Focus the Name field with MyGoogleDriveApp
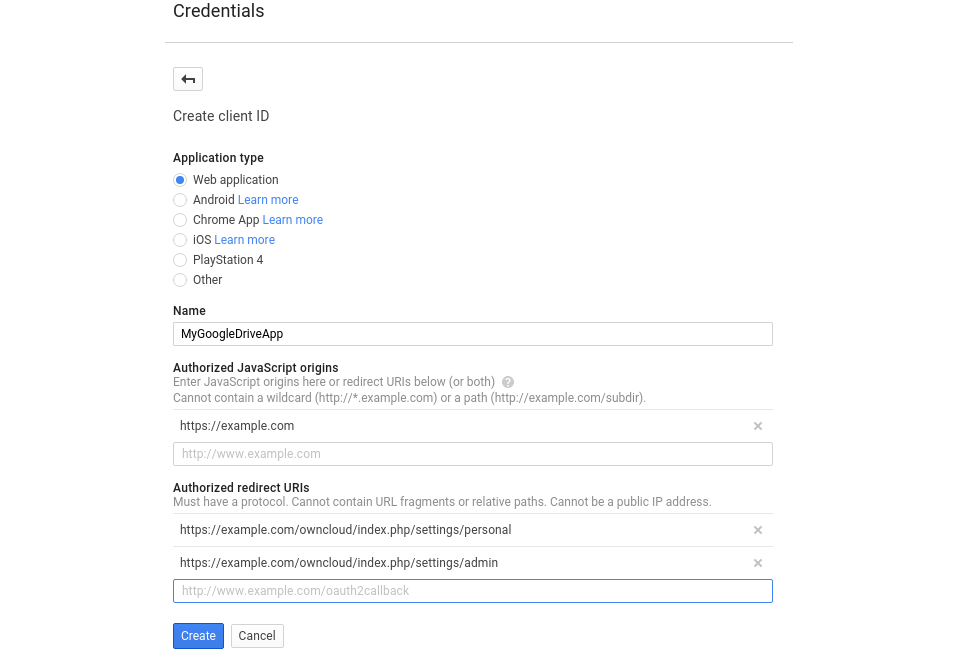This screenshot has height=652, width=973. (472, 334)
